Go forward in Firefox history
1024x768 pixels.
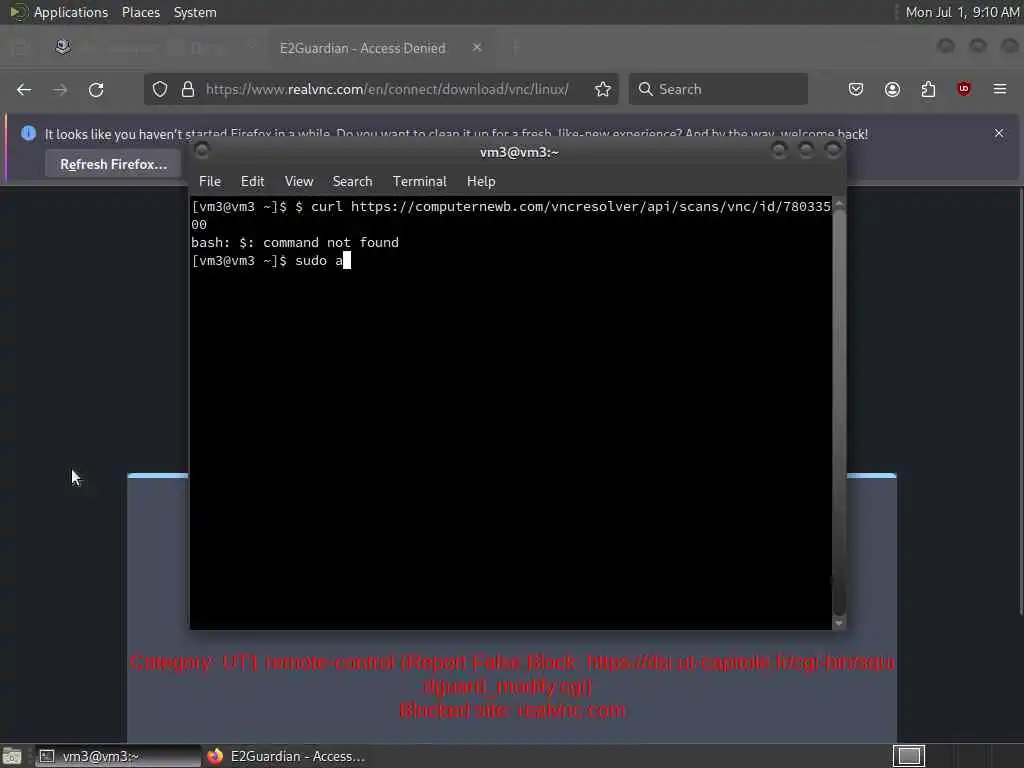point(60,89)
